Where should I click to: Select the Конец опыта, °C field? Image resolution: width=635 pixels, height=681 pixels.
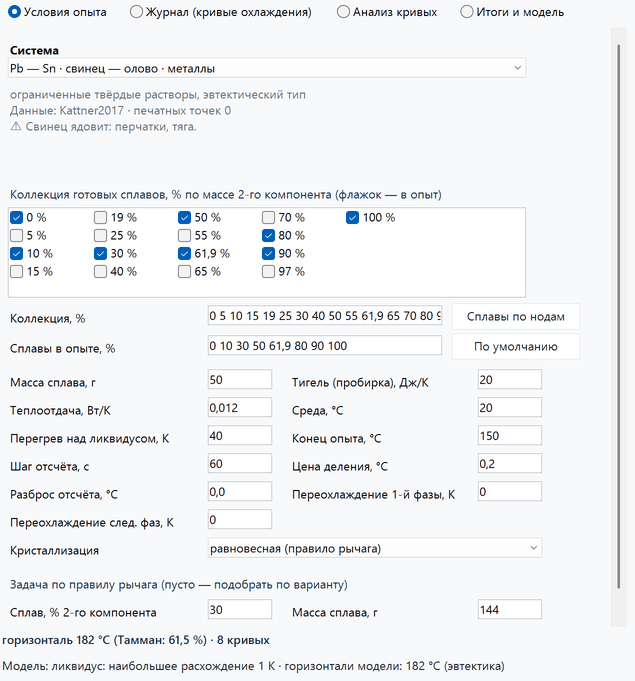click(509, 436)
